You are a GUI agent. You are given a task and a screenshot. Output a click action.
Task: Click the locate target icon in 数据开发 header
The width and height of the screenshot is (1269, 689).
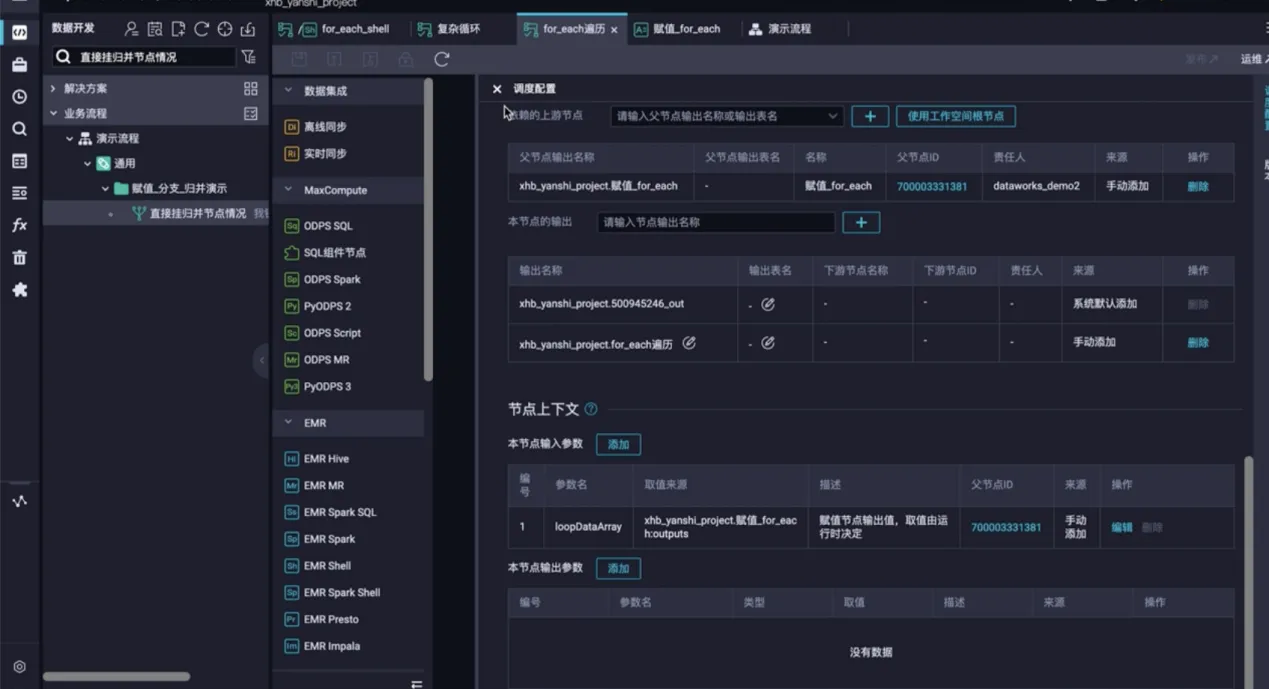click(224, 29)
